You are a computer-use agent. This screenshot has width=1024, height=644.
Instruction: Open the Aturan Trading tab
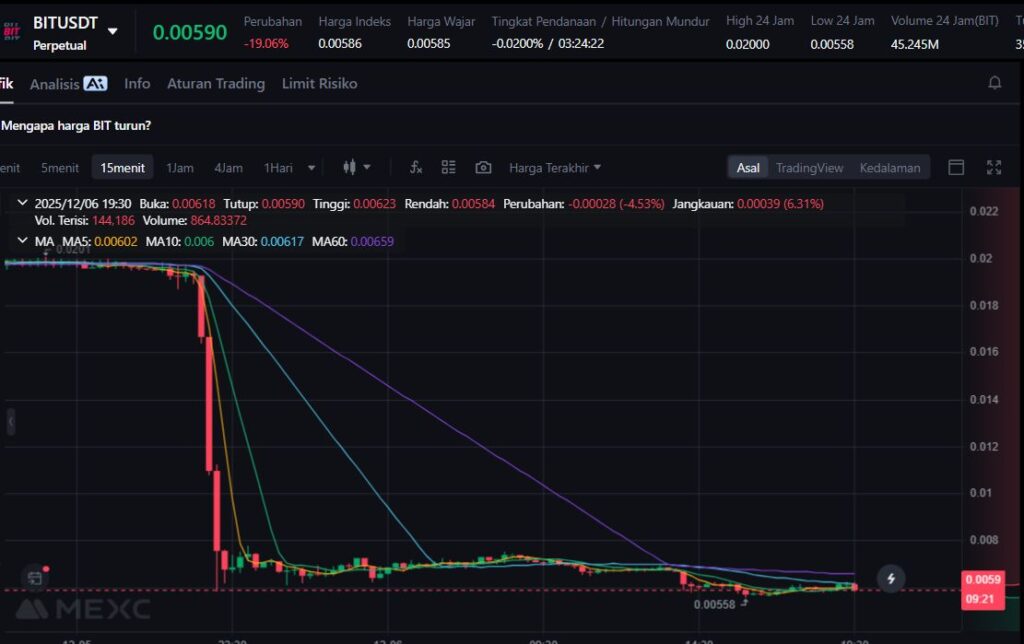point(215,84)
